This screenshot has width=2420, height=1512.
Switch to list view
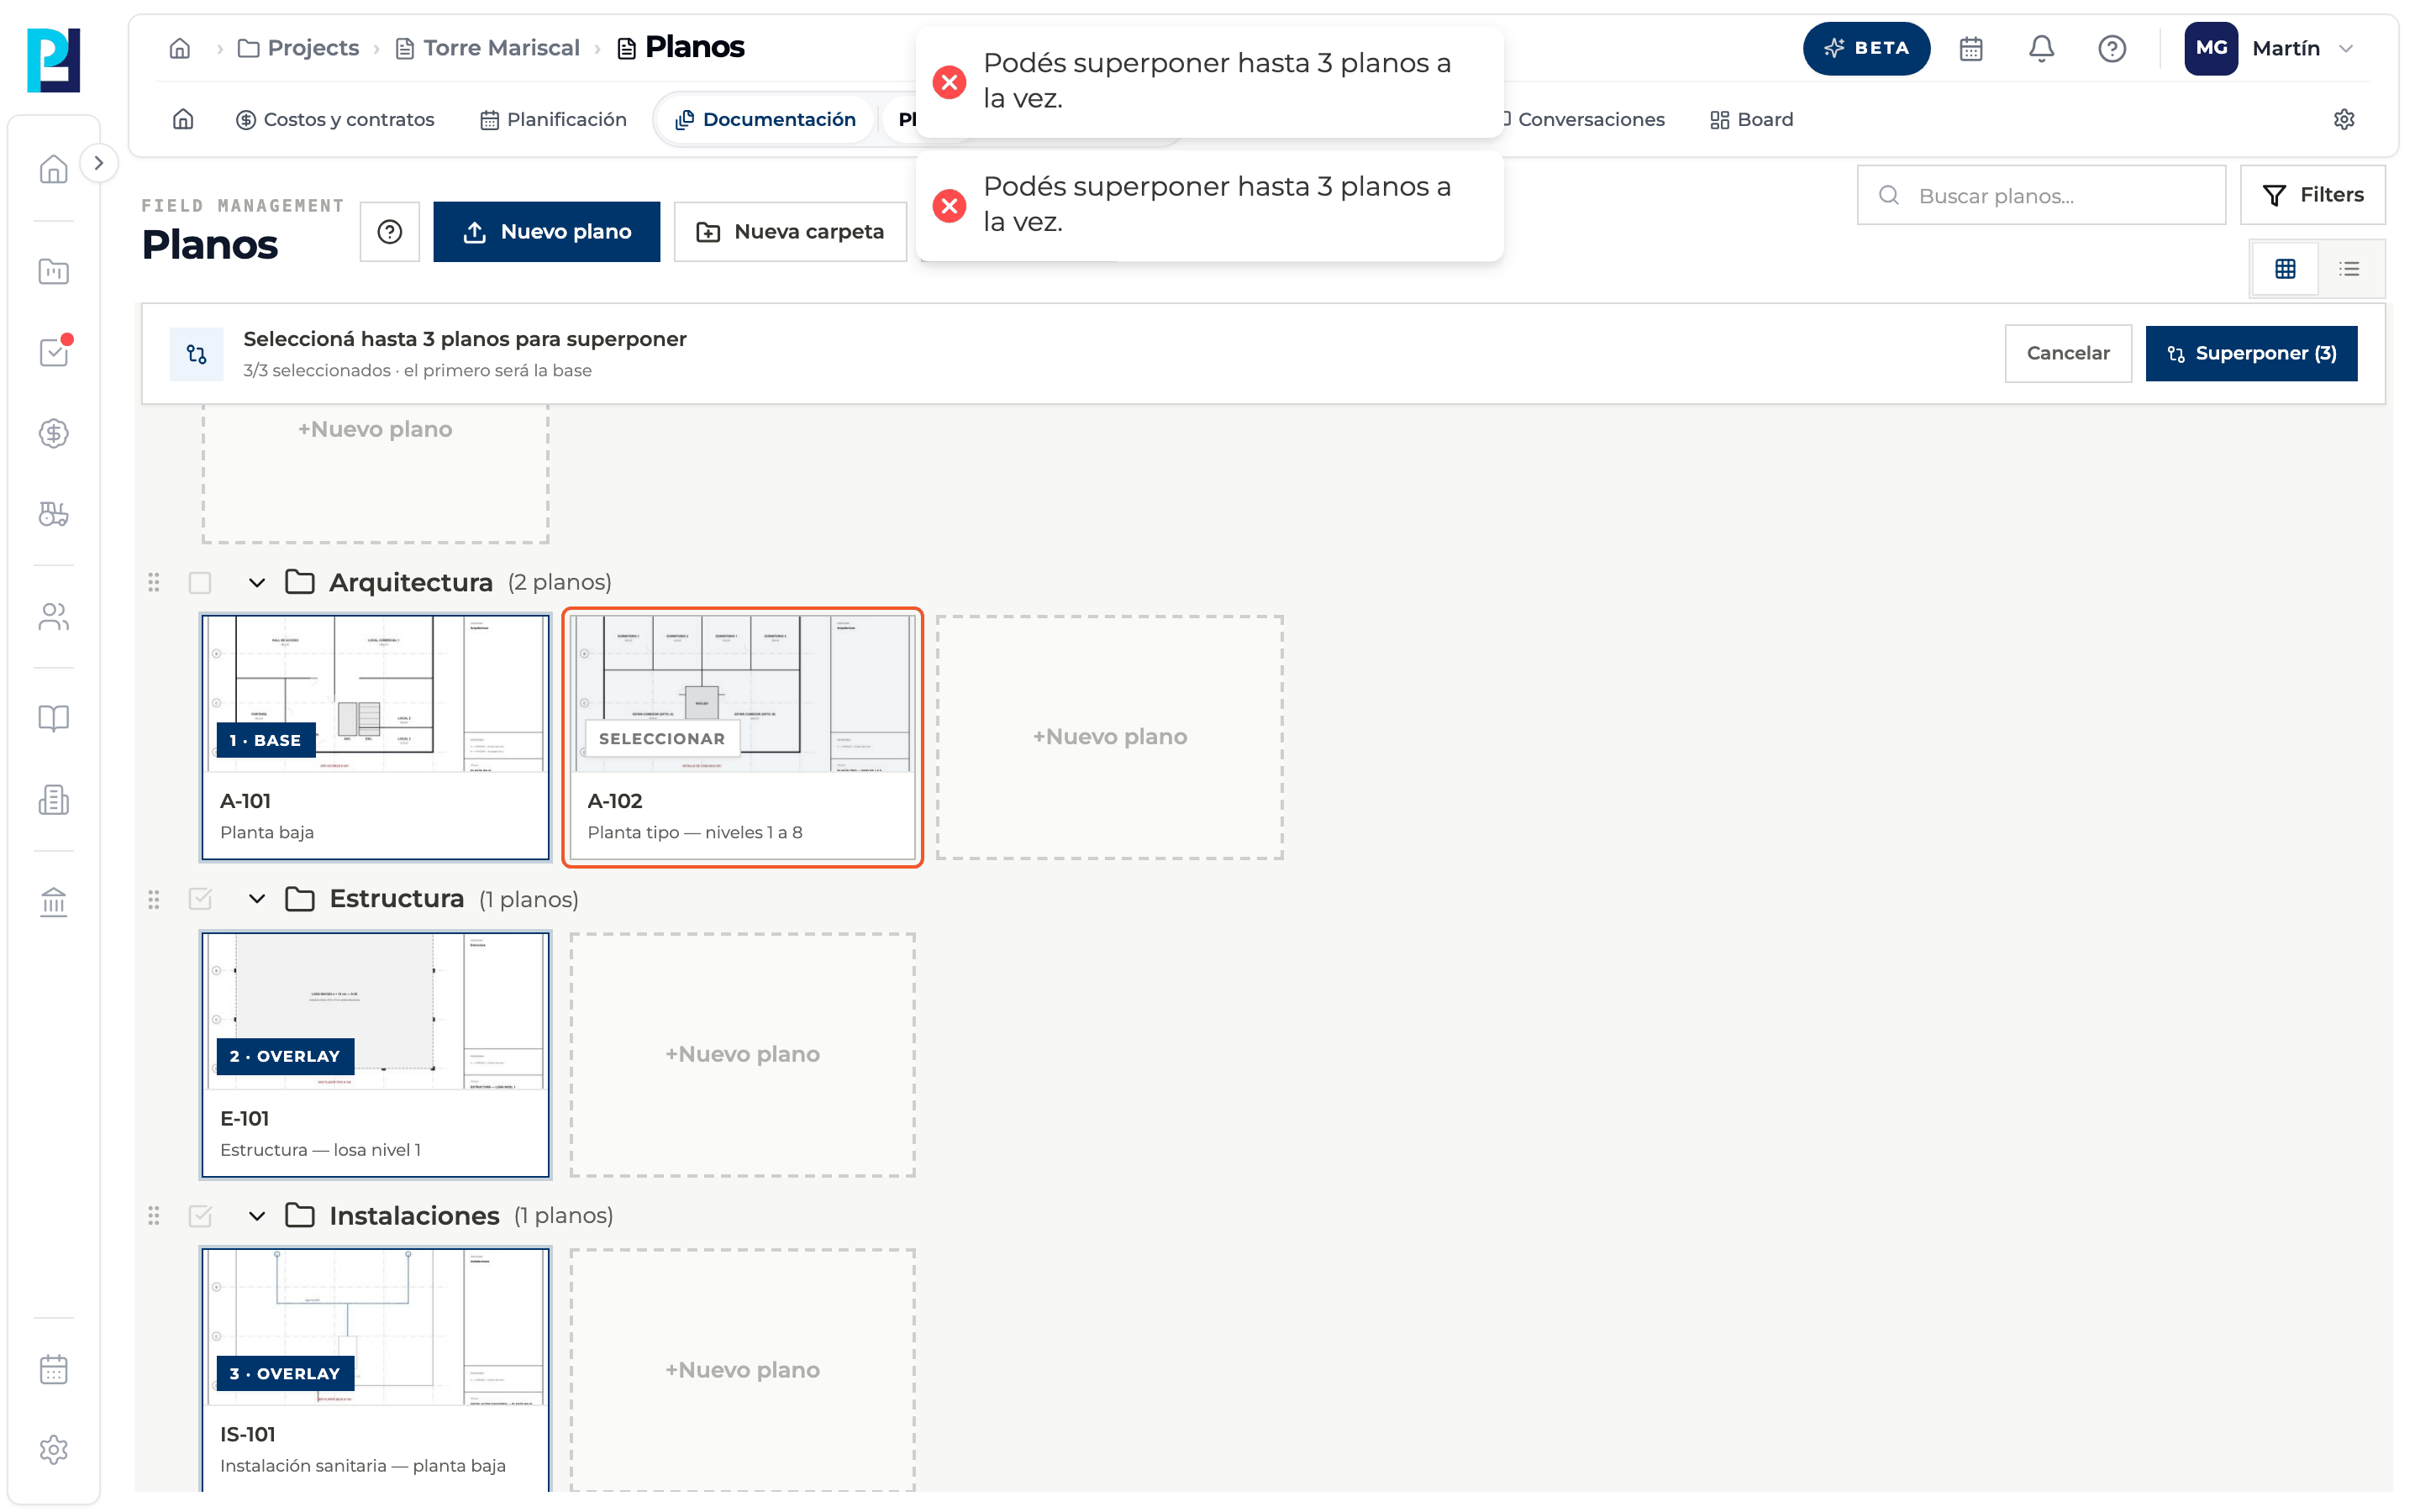(2350, 268)
